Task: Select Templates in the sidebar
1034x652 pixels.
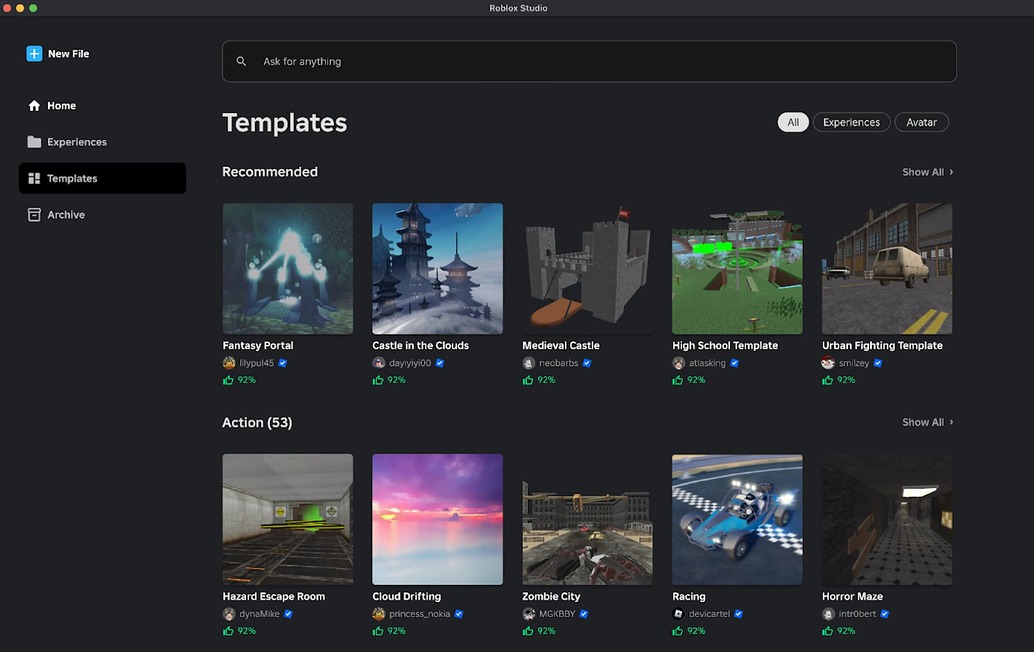Action: coord(74,178)
